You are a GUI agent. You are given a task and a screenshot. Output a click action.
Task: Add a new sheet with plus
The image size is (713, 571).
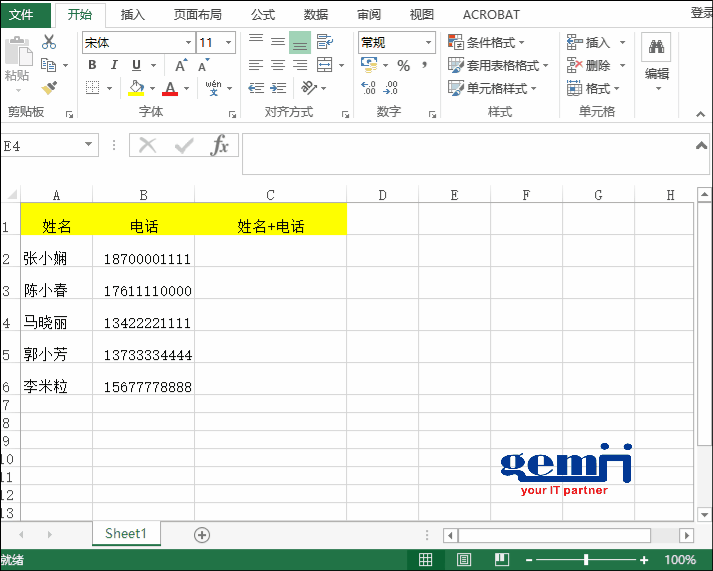202,535
